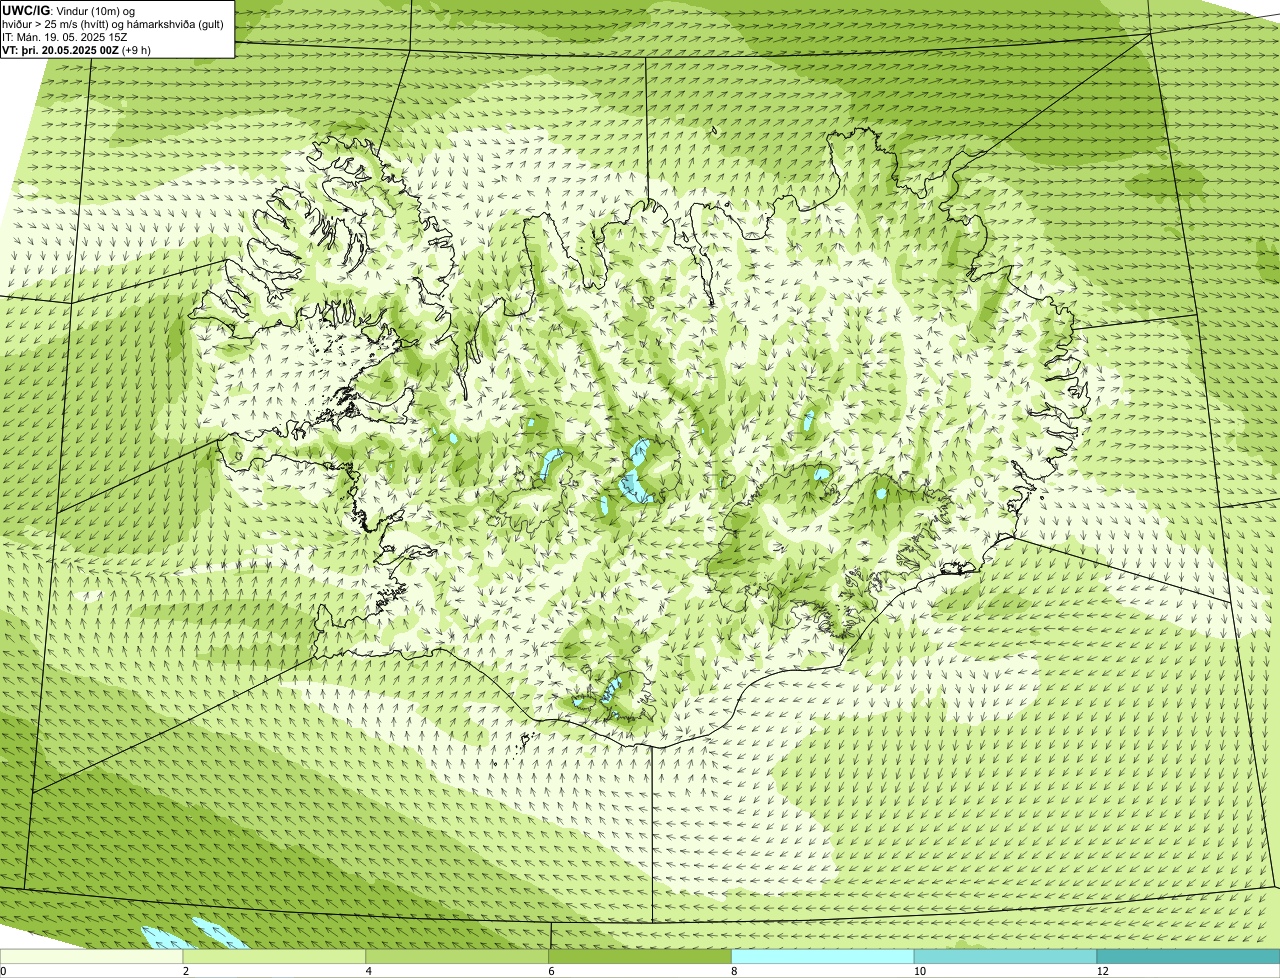
Task: Click the "6" tick label on scale
Action: coord(550,971)
